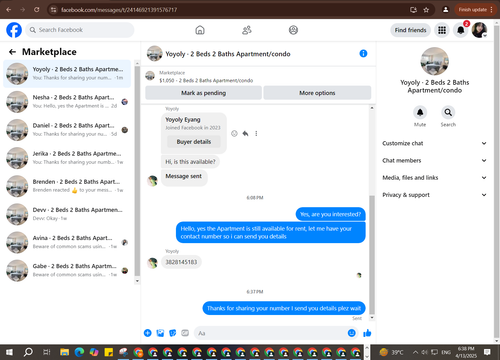500x360 pixels.
Task: Choose a GIF icon in composer
Action: [185, 333]
